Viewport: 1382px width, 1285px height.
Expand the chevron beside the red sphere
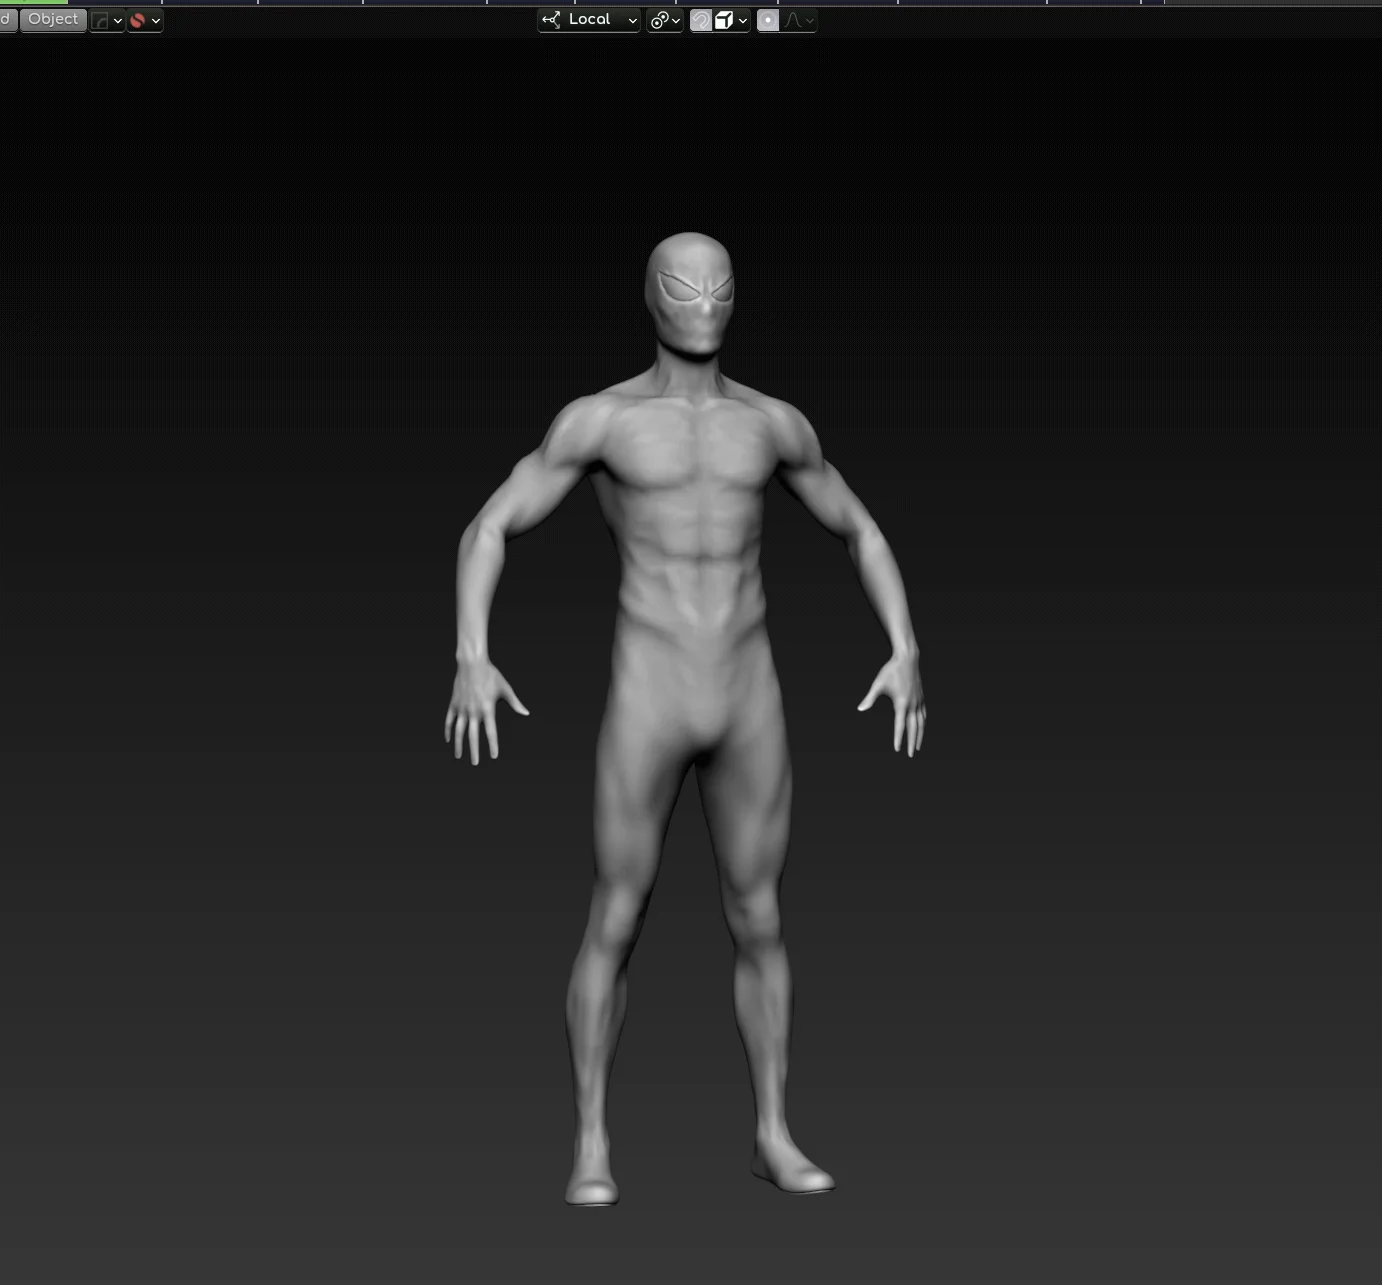point(155,21)
